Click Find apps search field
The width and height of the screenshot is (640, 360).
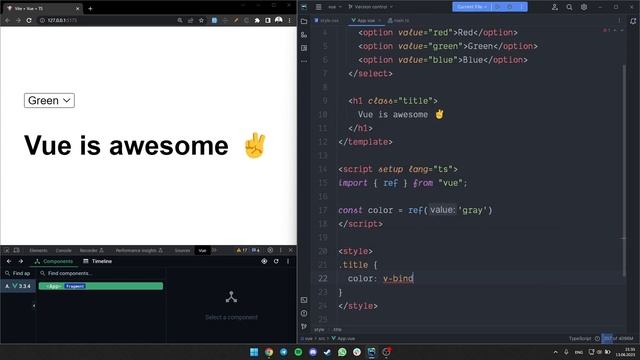point(18,273)
